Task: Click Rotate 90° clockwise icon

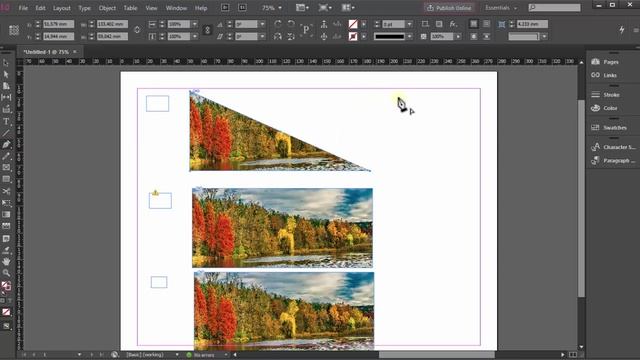Action: click(278, 24)
